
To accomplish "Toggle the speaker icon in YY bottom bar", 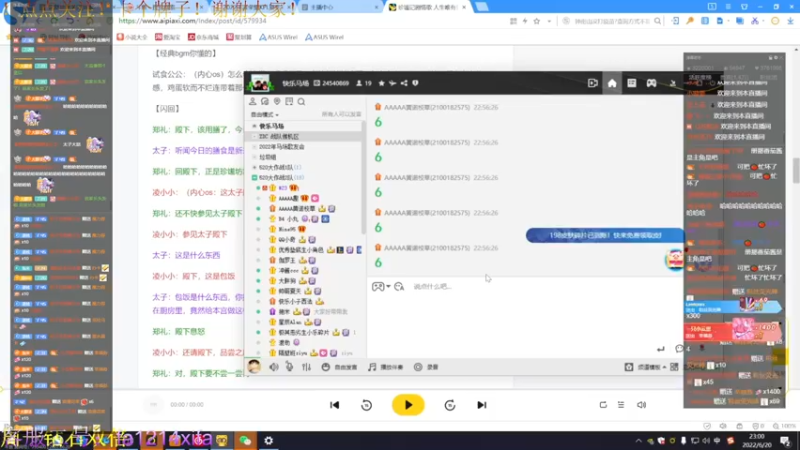I will coord(274,367).
